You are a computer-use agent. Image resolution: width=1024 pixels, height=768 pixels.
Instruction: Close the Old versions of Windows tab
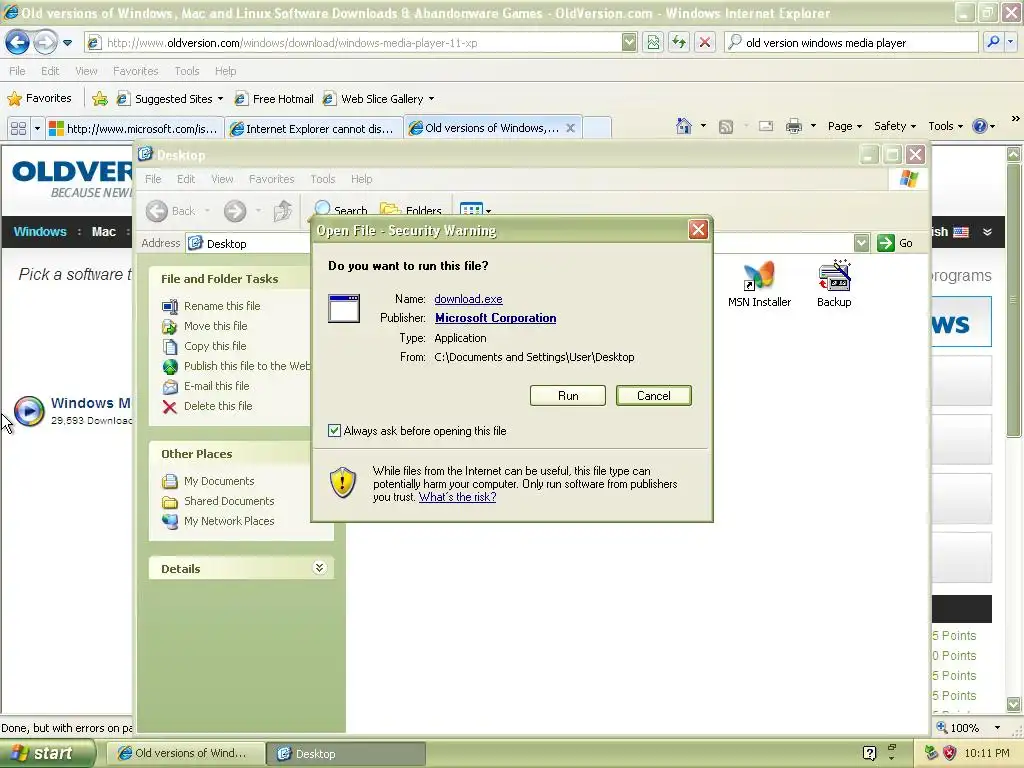pyautogui.click(x=570, y=128)
